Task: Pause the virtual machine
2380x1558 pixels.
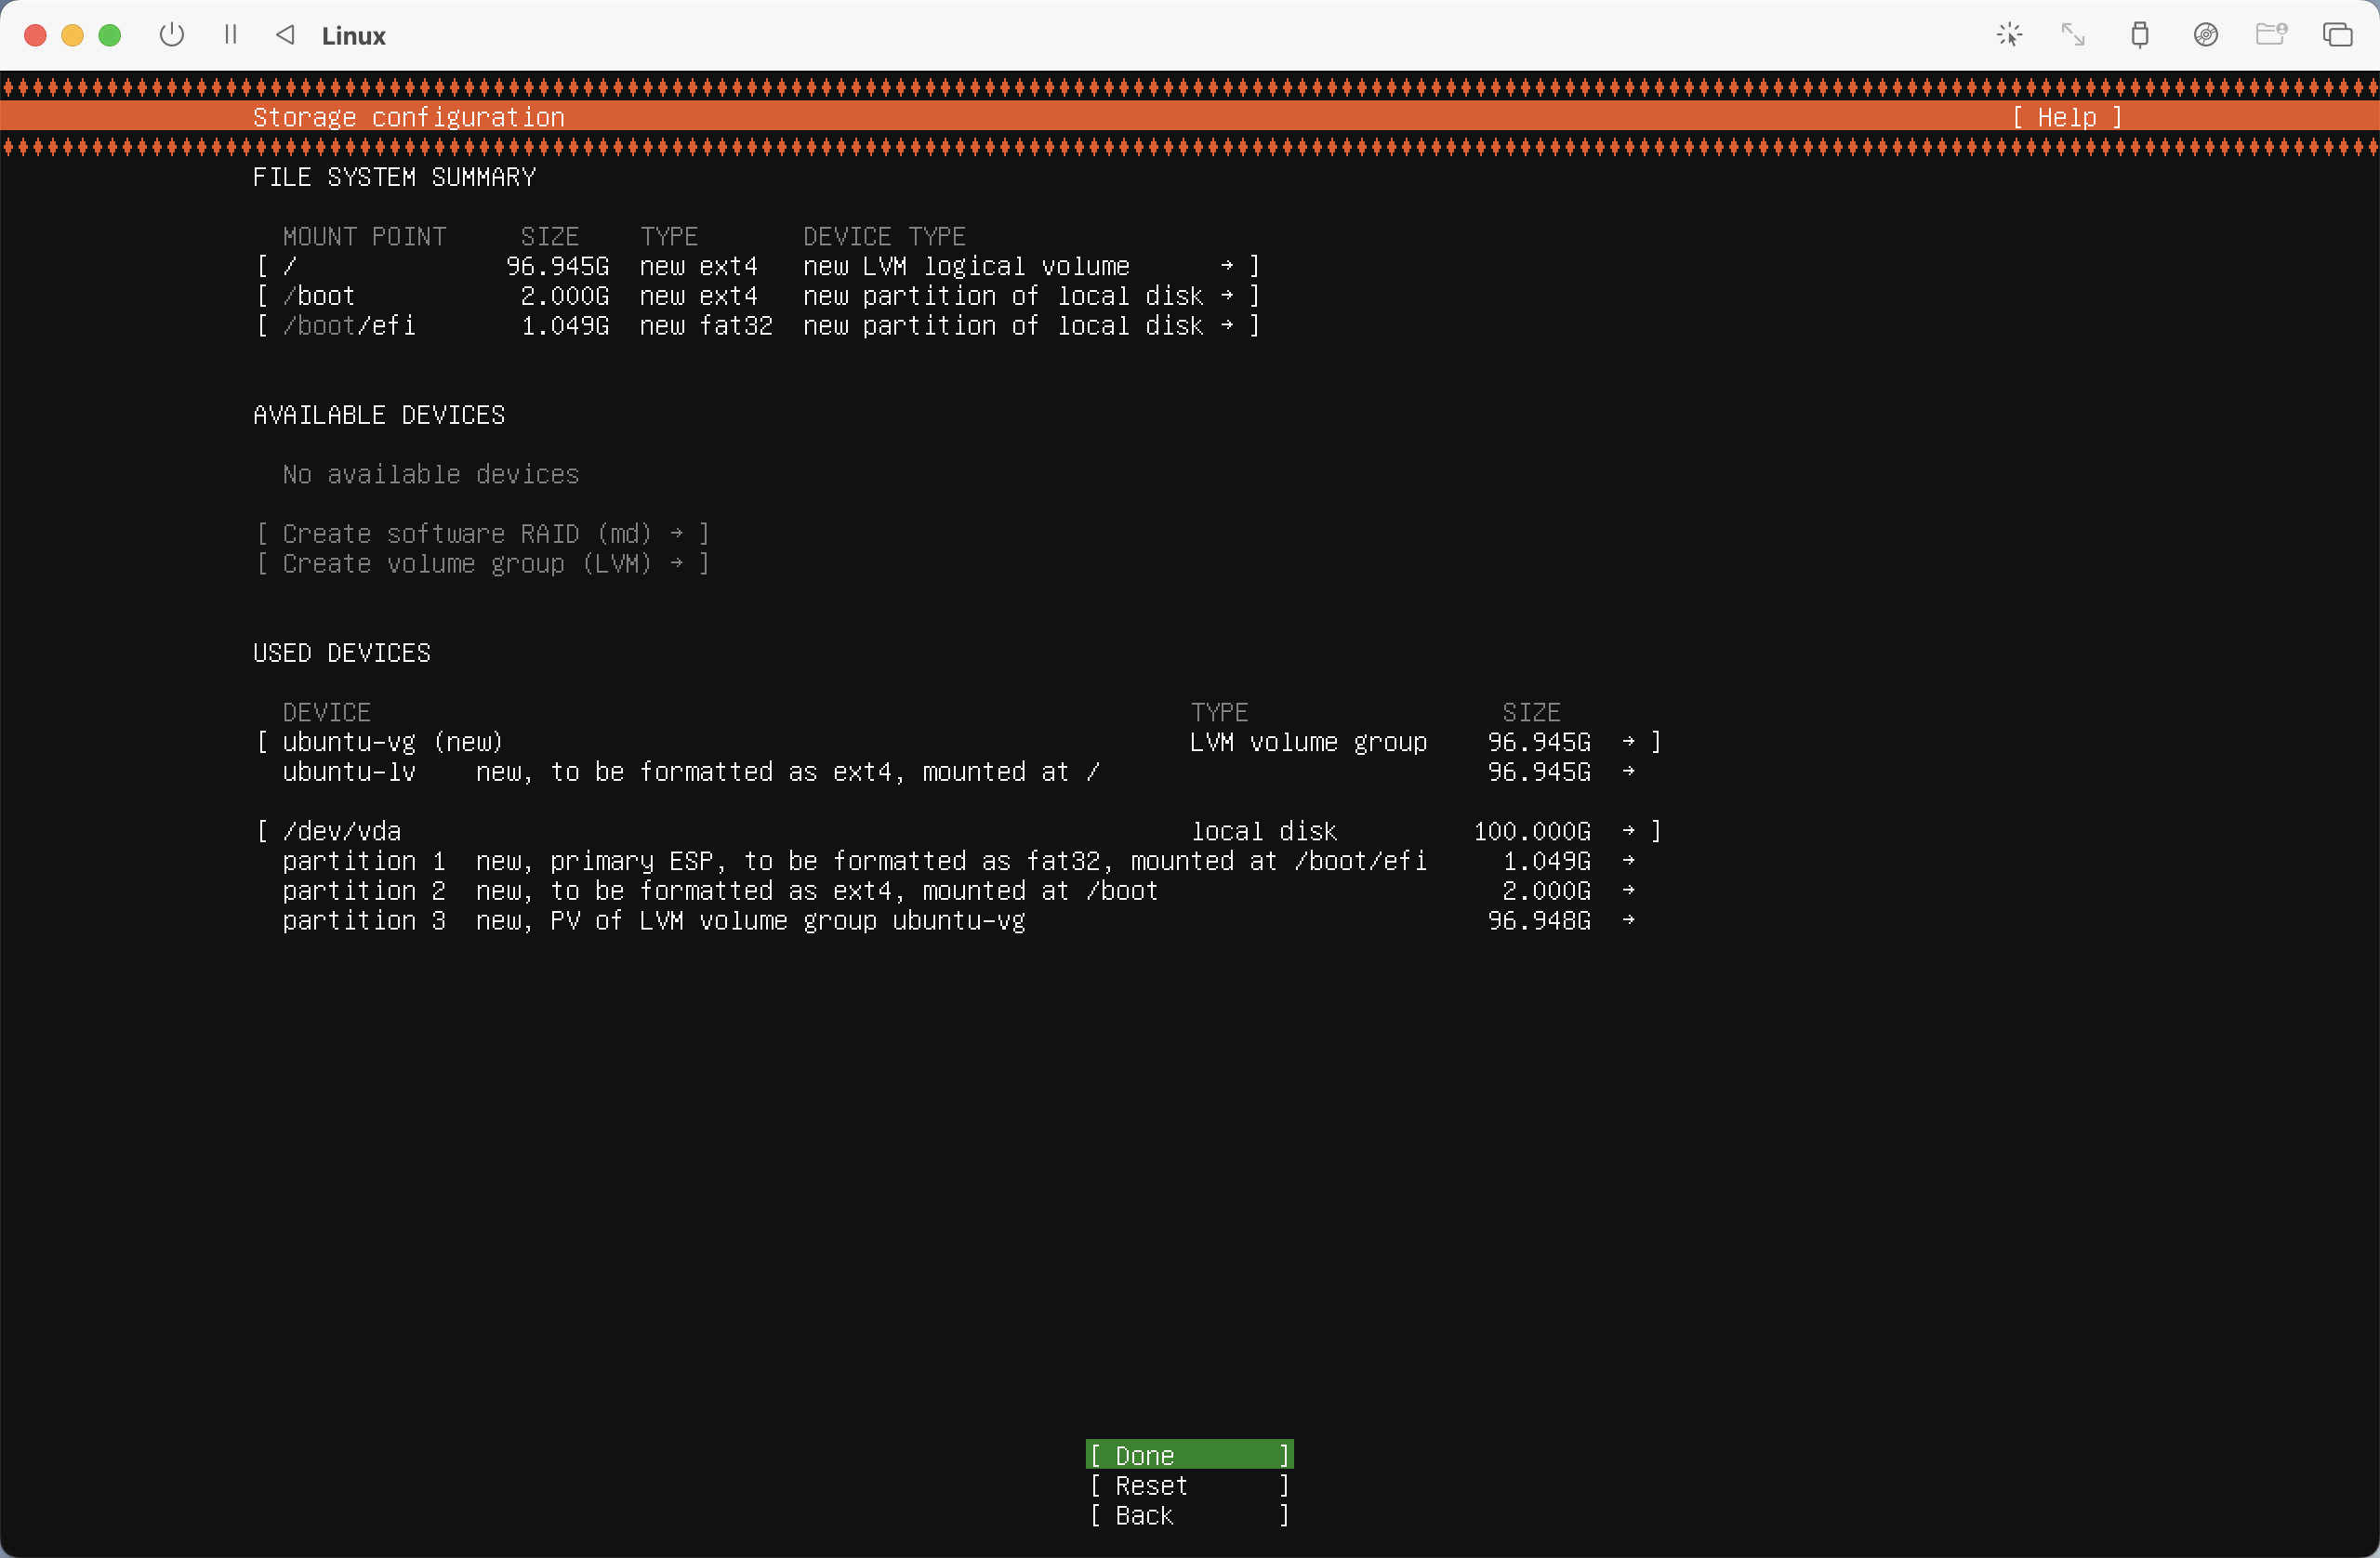Action: 231,35
